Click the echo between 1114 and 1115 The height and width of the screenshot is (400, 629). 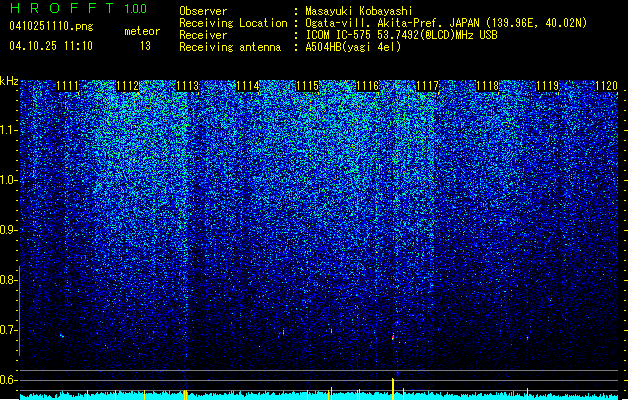tap(284, 332)
